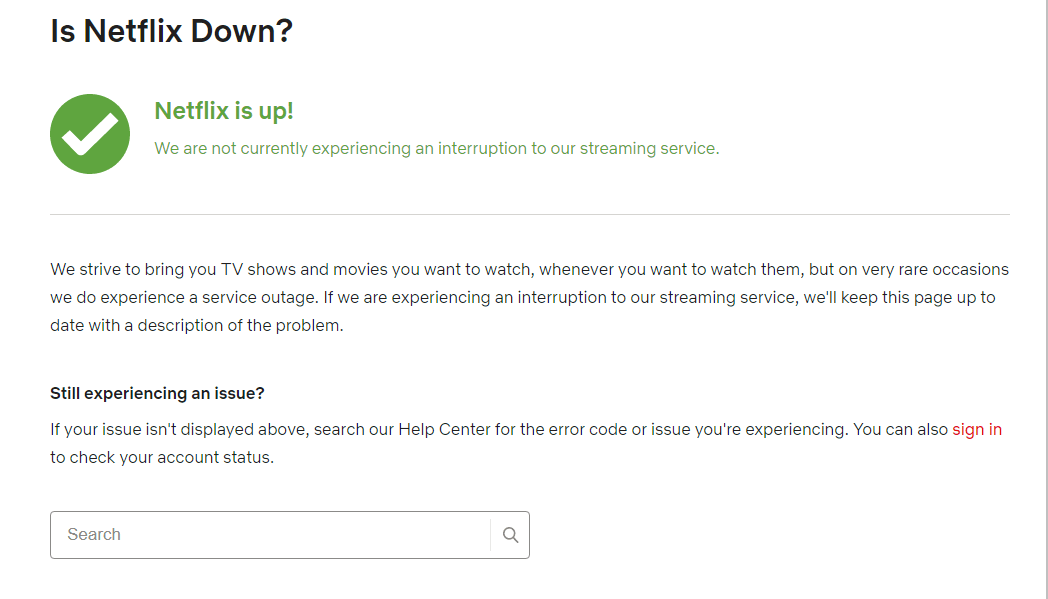Select the magnifying glass to run a search
The image size is (1048, 599).
pos(510,535)
